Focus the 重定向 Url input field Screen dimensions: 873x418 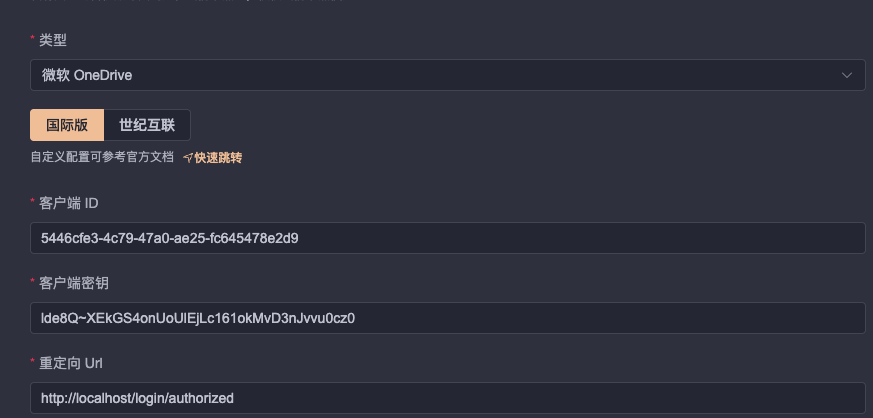coord(447,398)
